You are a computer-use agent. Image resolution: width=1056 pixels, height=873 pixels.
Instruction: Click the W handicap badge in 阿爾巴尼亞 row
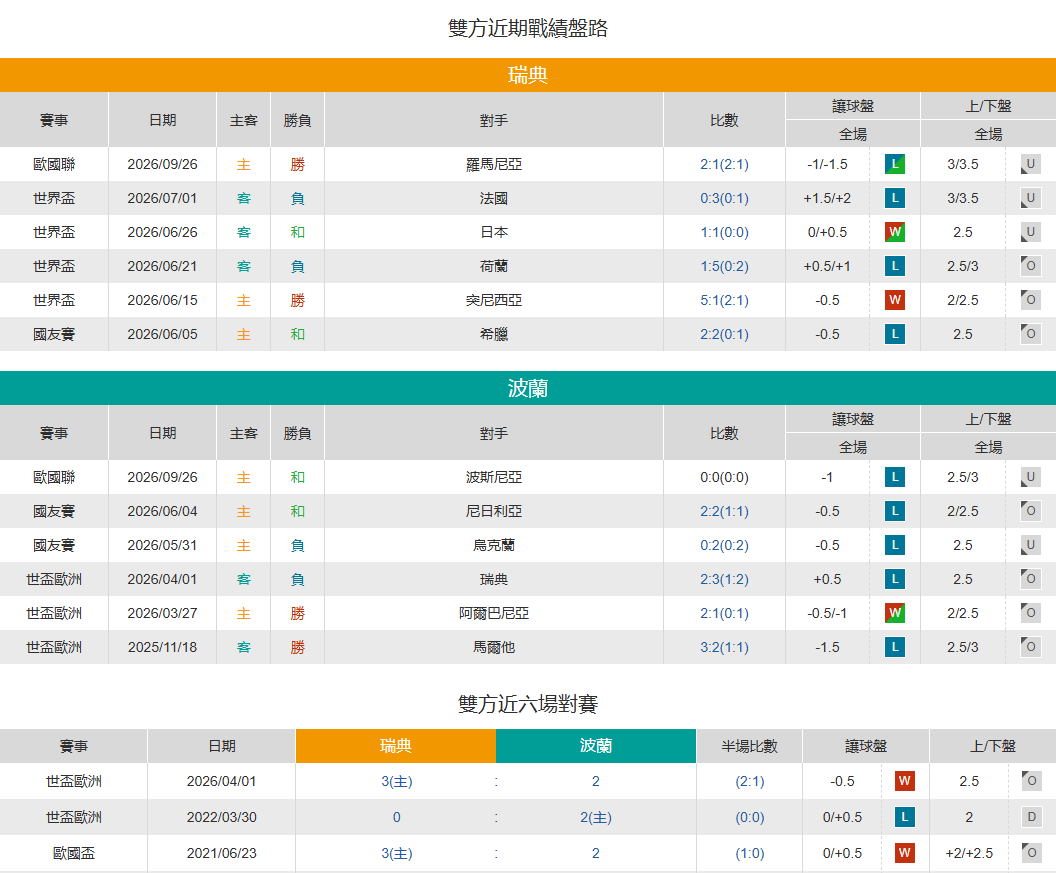[x=894, y=613]
